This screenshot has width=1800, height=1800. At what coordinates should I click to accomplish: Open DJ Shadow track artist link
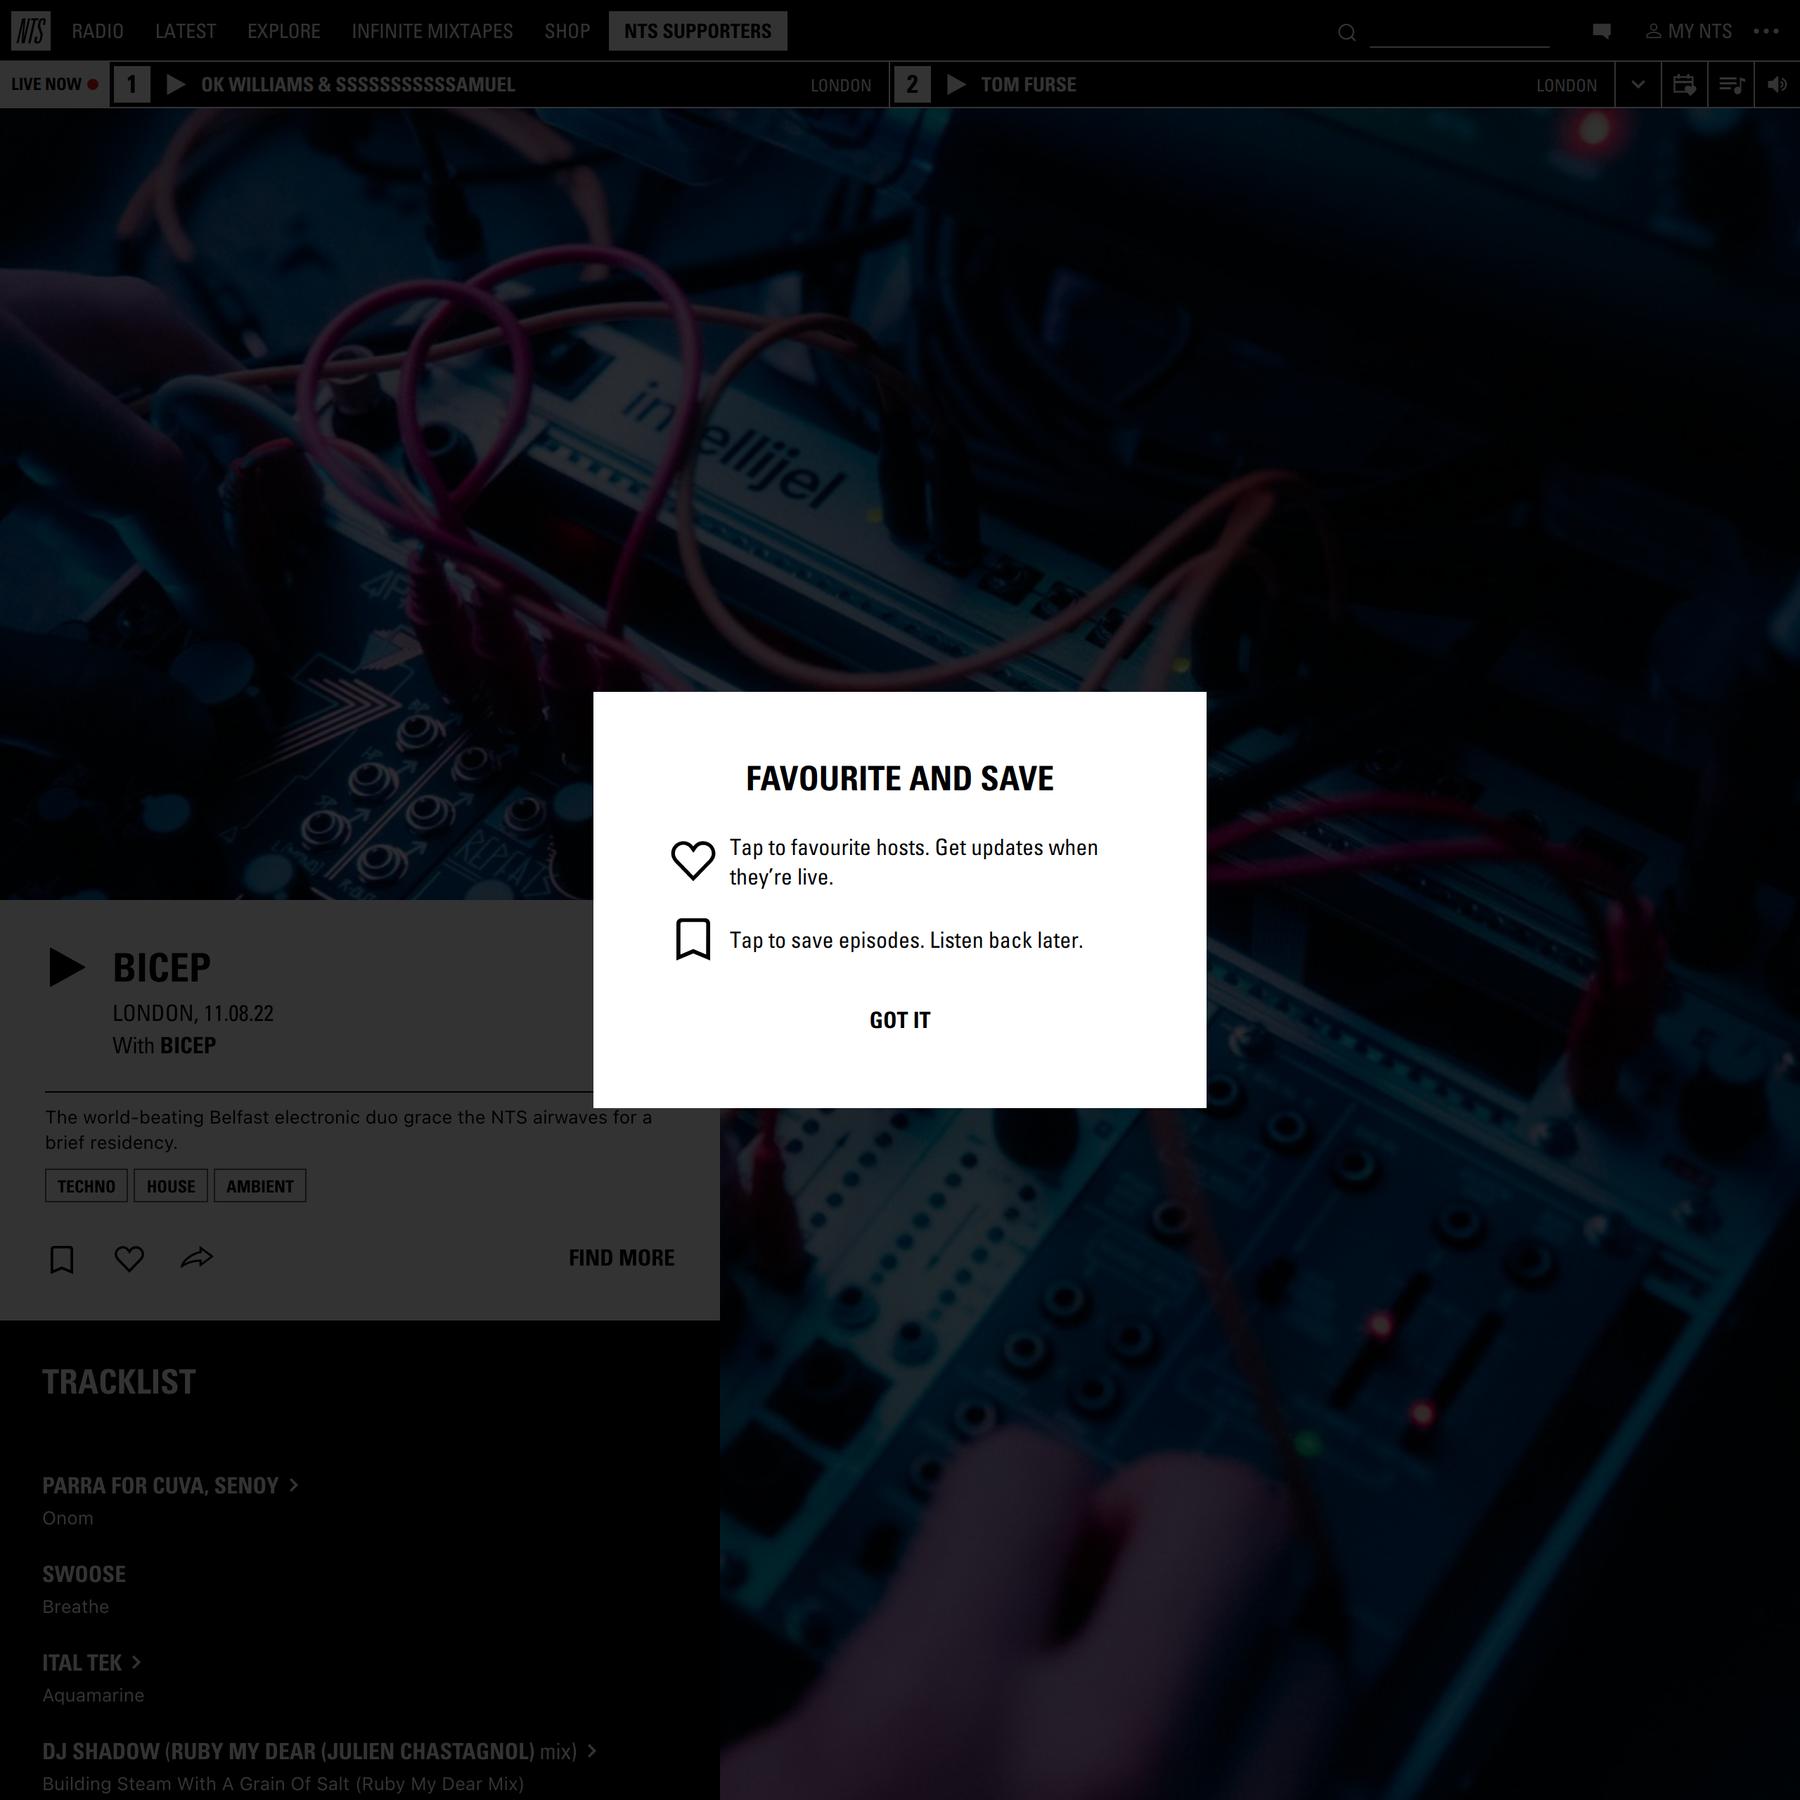click(x=319, y=1751)
